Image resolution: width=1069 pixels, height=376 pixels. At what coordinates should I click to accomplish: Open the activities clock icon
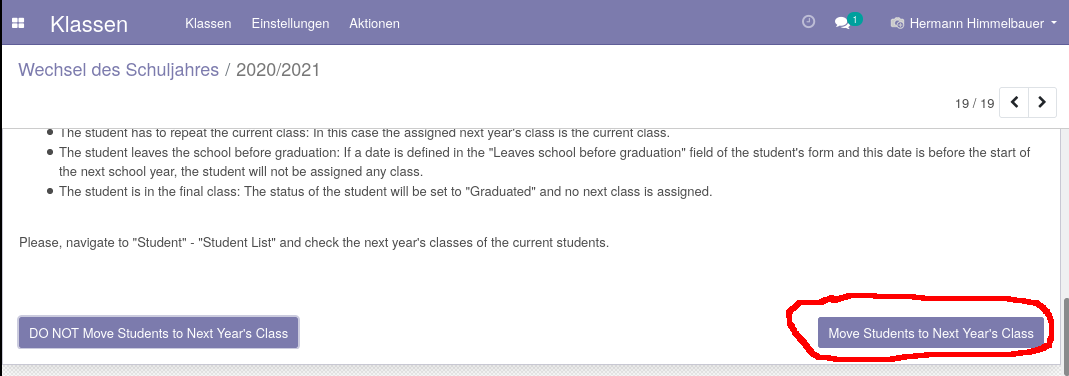tap(808, 22)
